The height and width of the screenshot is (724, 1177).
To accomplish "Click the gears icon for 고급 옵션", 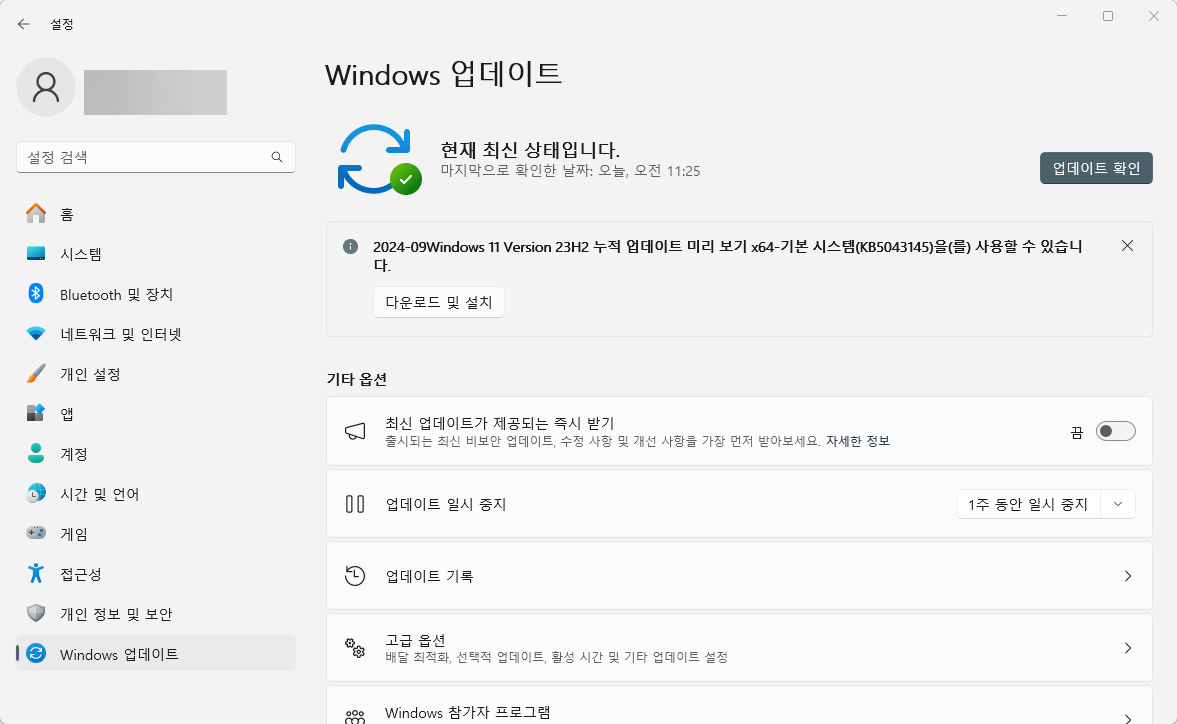I will [x=355, y=647].
